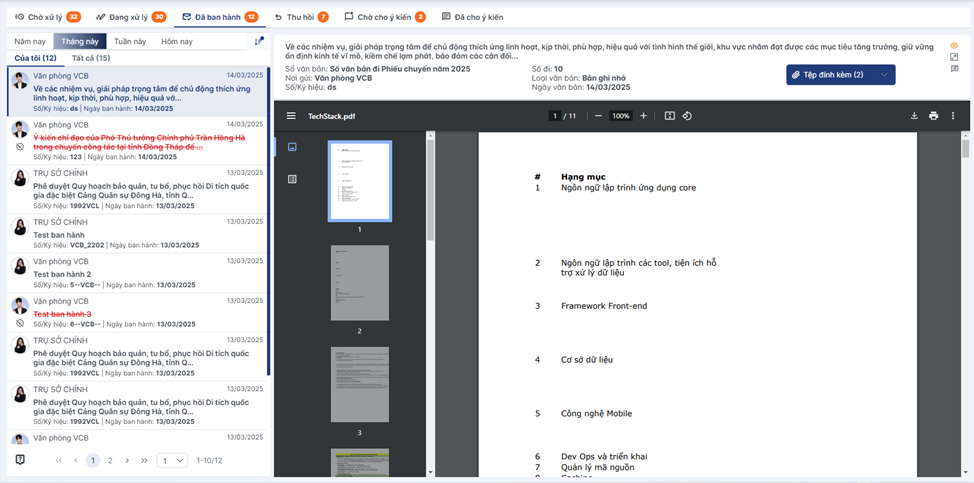Open the revoked 'Test ban hành 3' document
This screenshot has width=974, height=483.
[135, 314]
